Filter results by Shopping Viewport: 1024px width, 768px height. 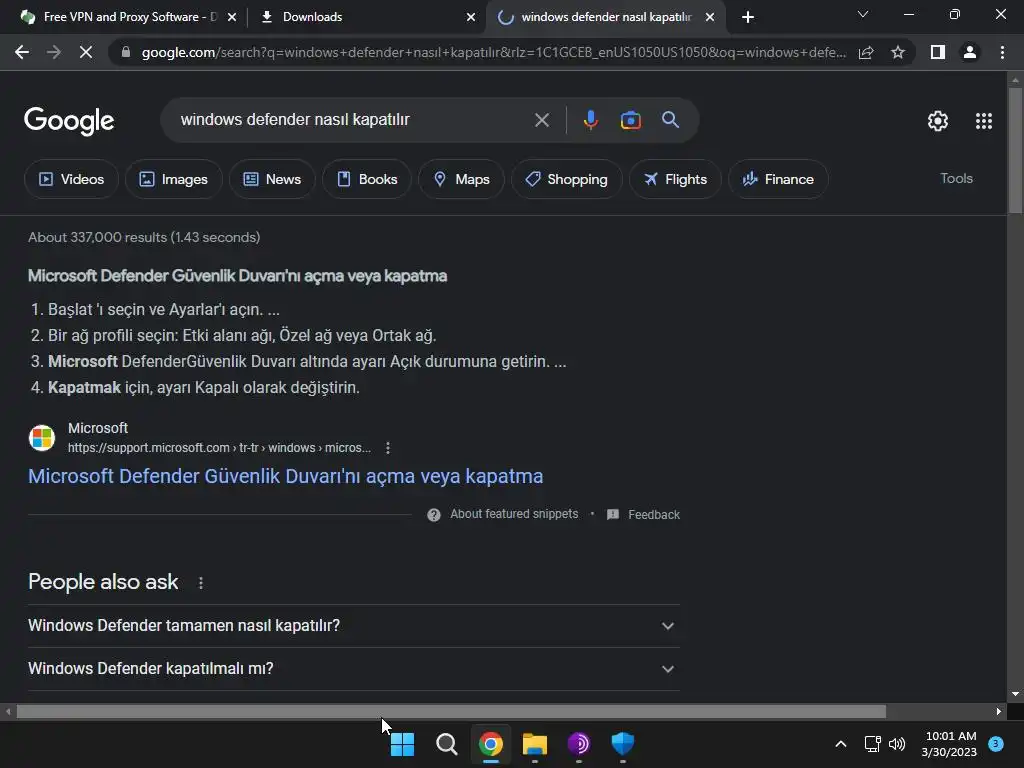[x=566, y=179]
